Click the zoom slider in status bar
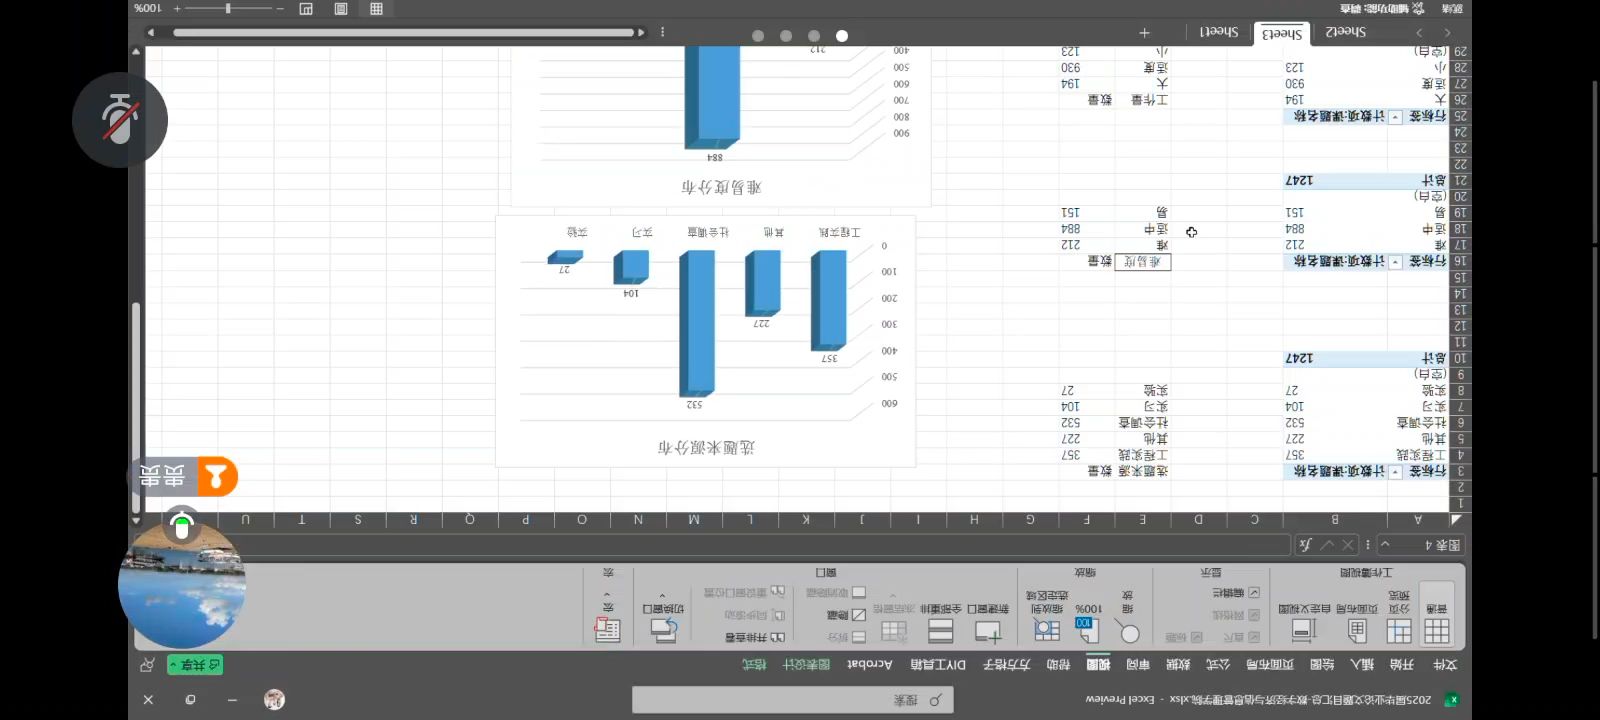The width and height of the screenshot is (1600, 720). click(229, 9)
